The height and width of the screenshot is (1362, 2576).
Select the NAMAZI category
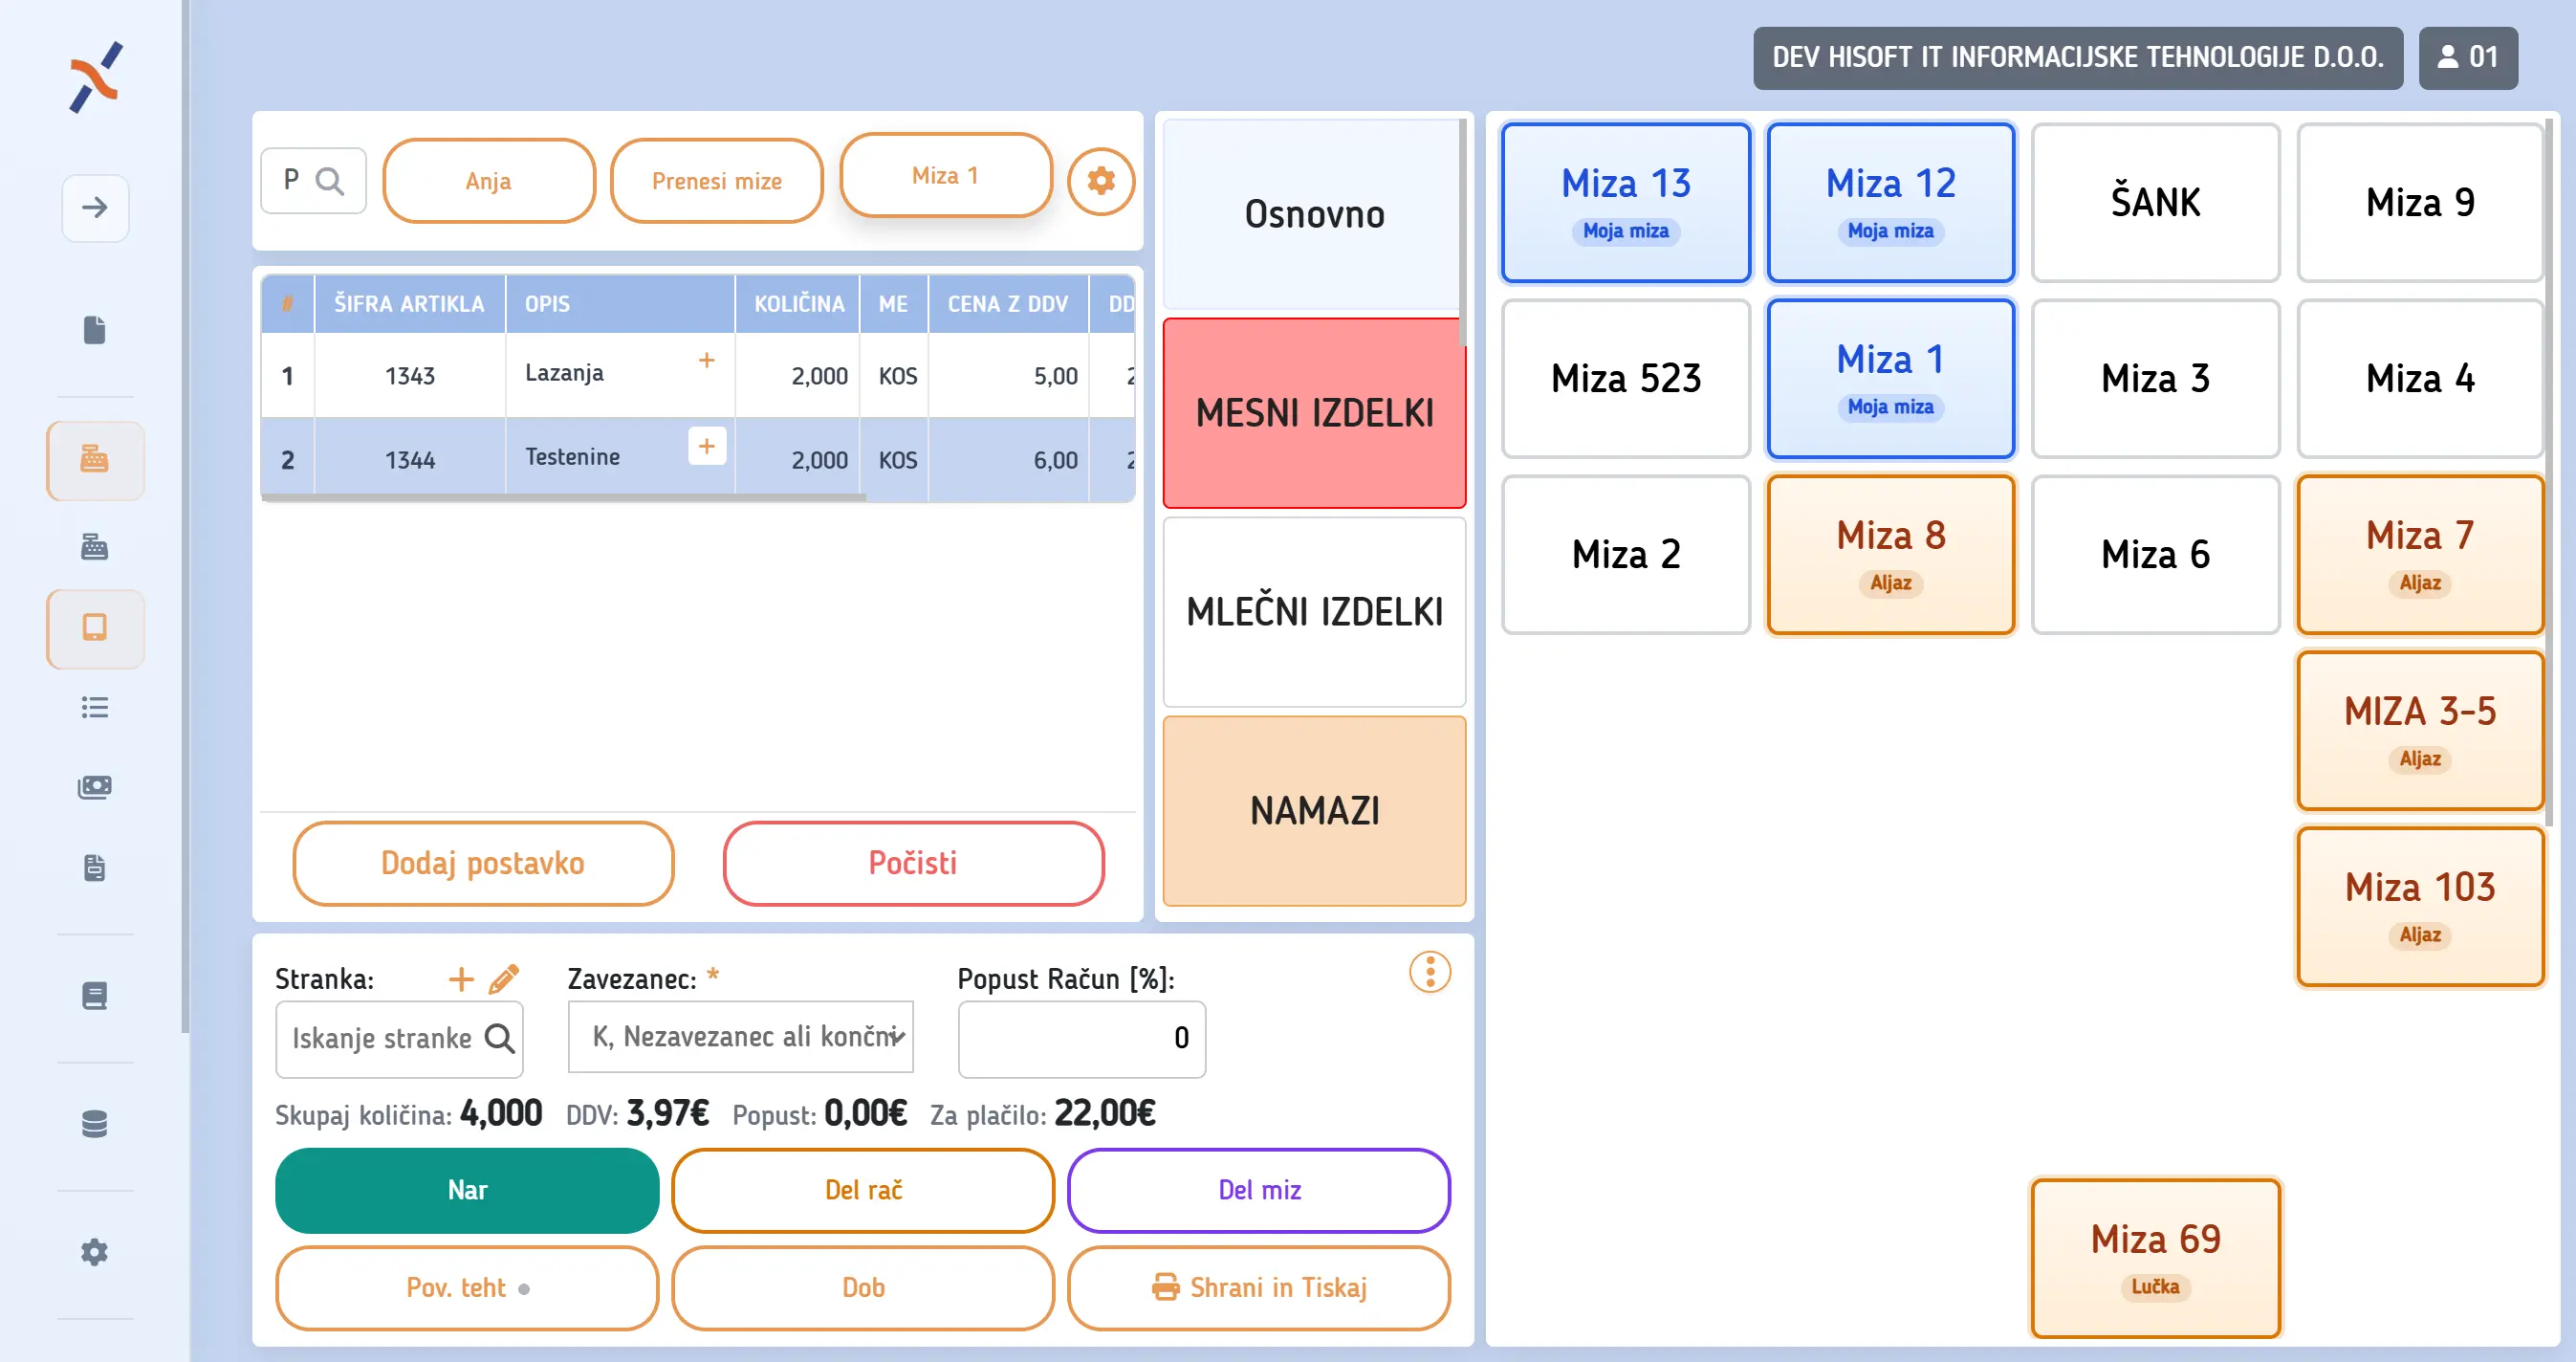point(1313,810)
